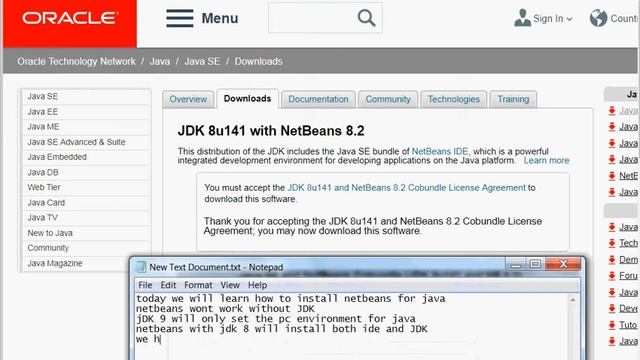Image resolution: width=640 pixels, height=360 pixels.
Task: Select Java ME in sidebar
Action: [x=86, y=127]
